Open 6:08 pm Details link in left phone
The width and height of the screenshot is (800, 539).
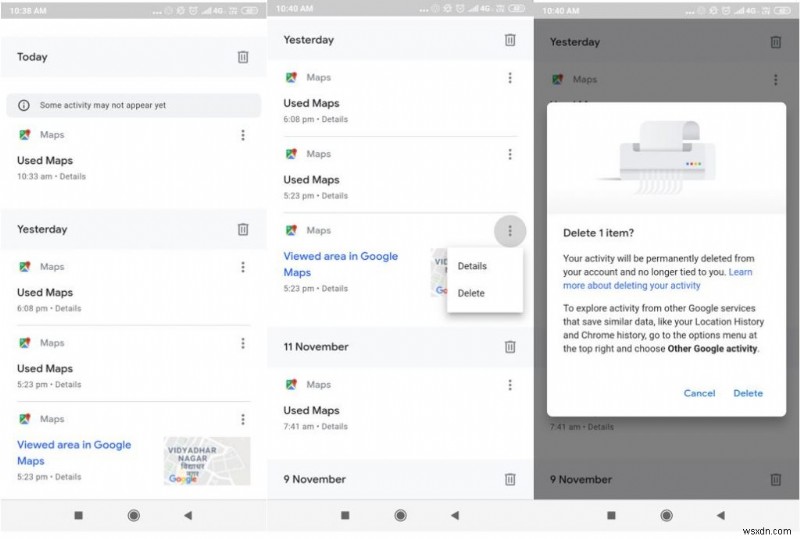click(x=68, y=308)
